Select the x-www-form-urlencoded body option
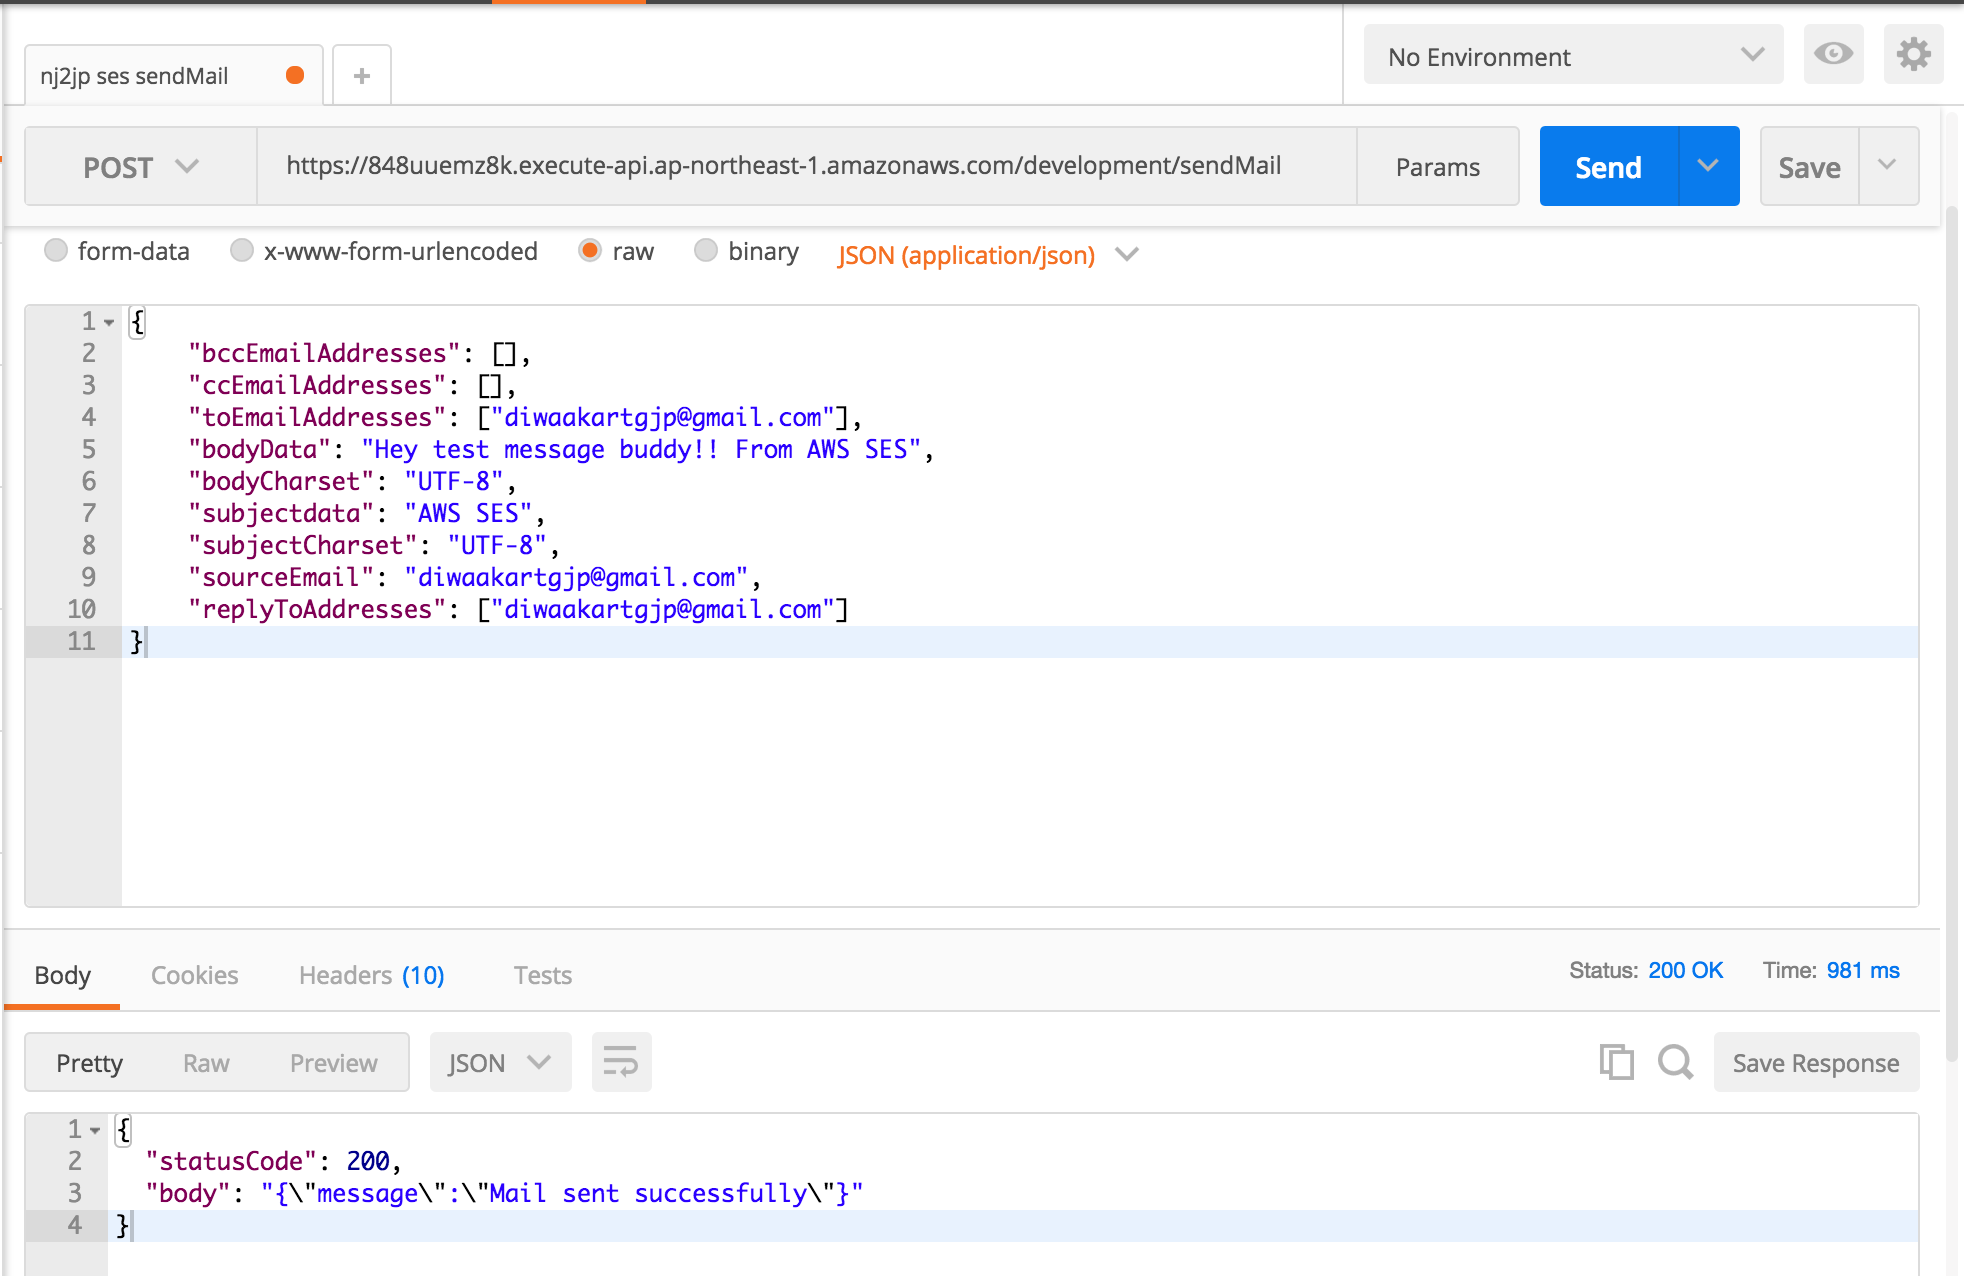Screen dimensions: 1964x1276 pos(242,251)
